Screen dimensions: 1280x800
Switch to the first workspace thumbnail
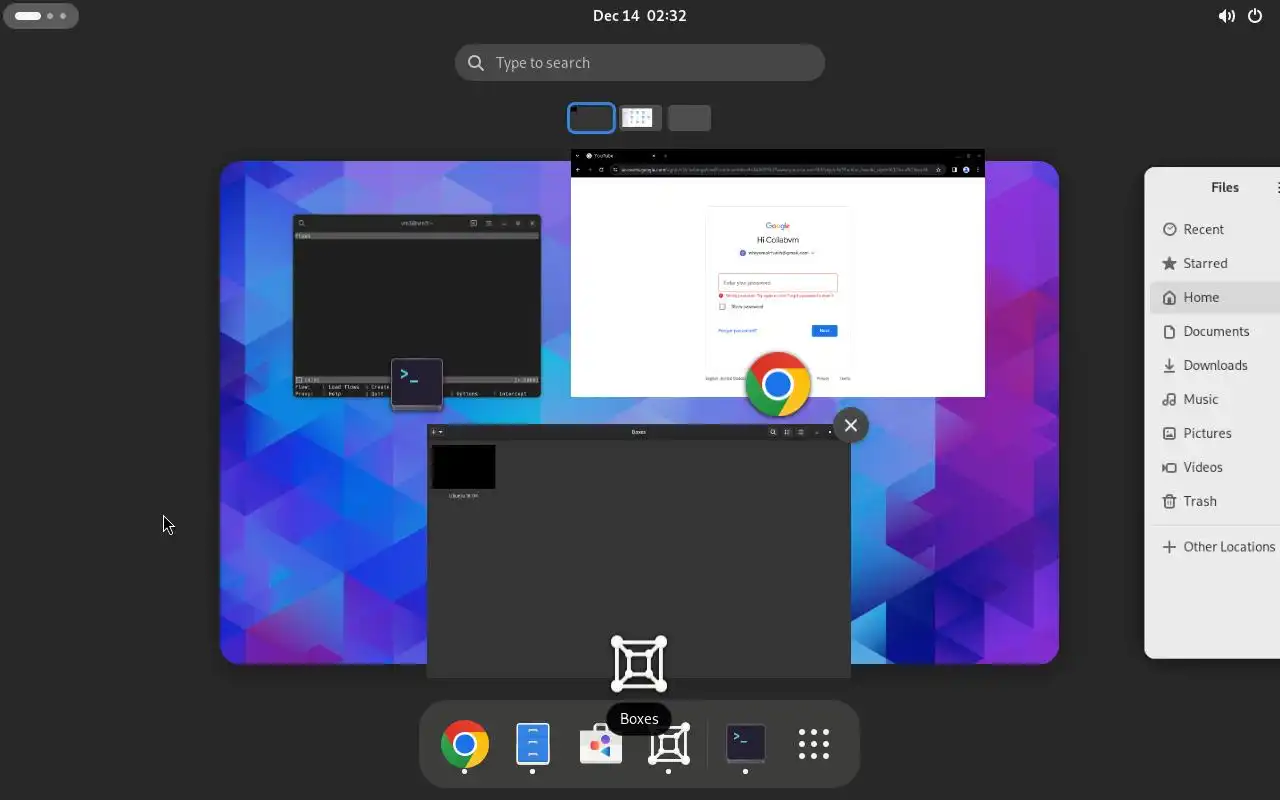click(x=591, y=118)
